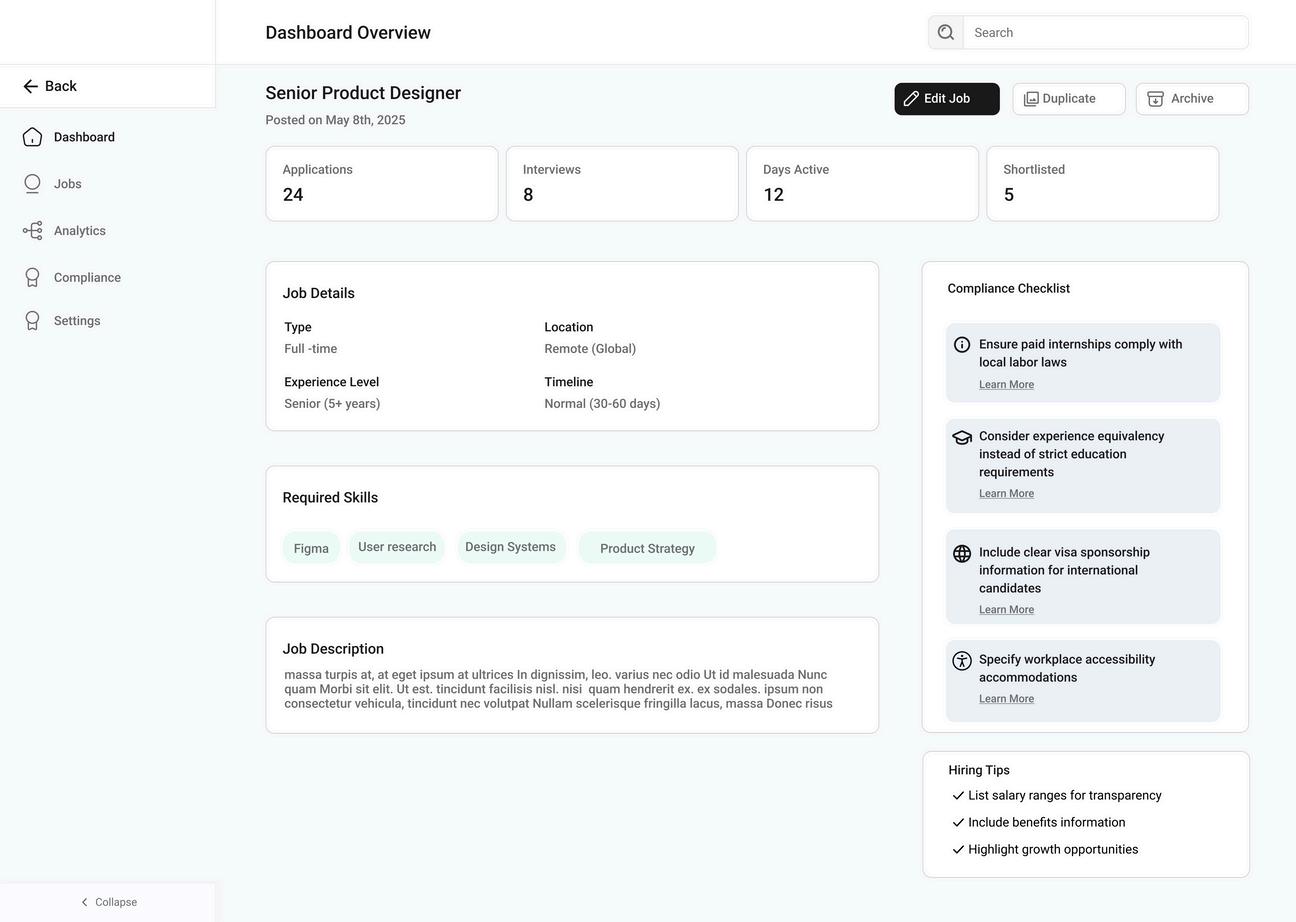The height and width of the screenshot is (922, 1296).
Task: Click the graduation cap icon in checklist
Action: pos(962,437)
